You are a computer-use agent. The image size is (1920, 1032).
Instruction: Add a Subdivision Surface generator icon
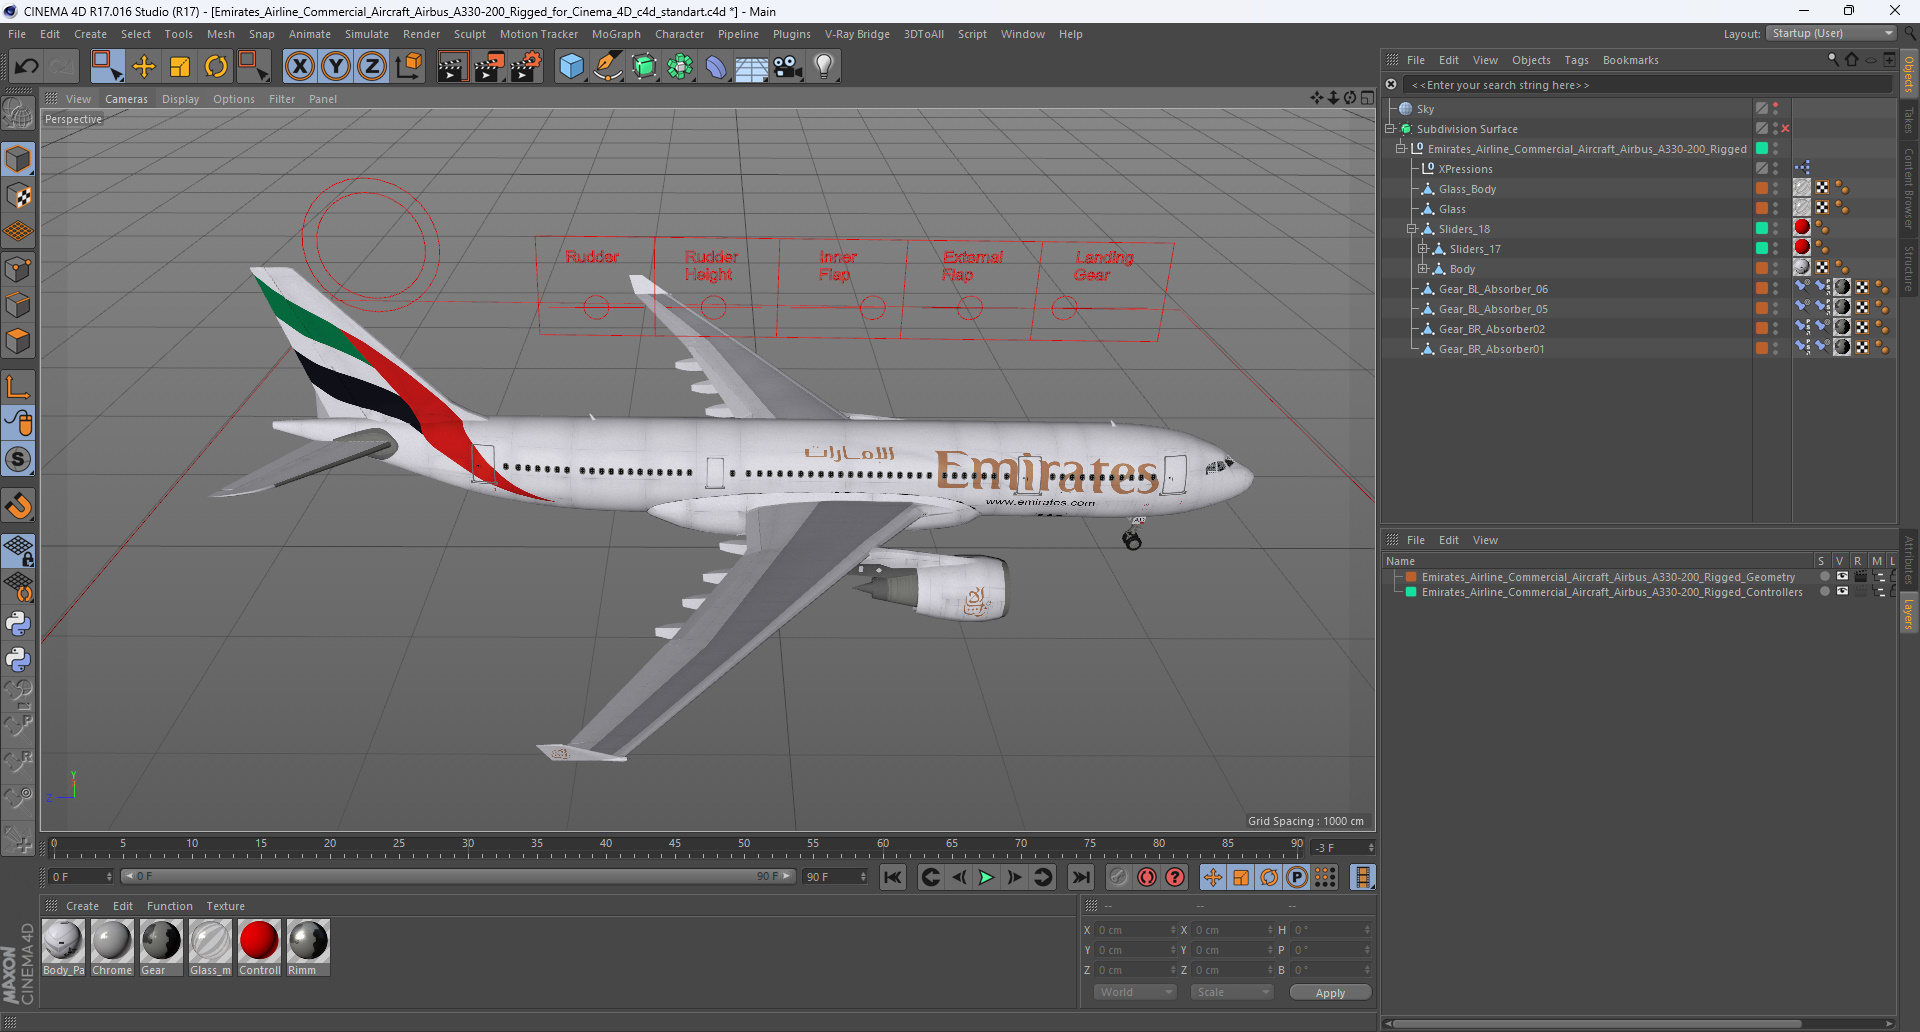tap(644, 67)
